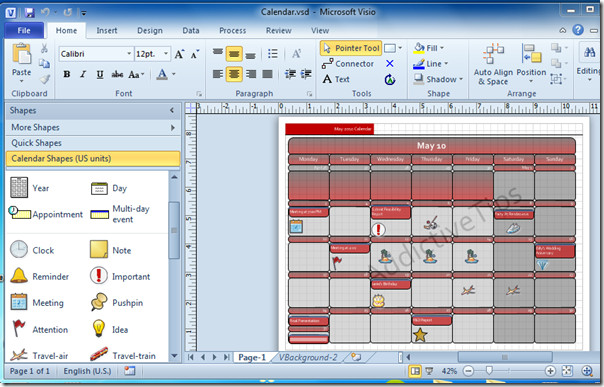Image resolution: width=604 pixels, height=387 pixels.
Task: Select the Pushpin shape
Action: tap(117, 303)
